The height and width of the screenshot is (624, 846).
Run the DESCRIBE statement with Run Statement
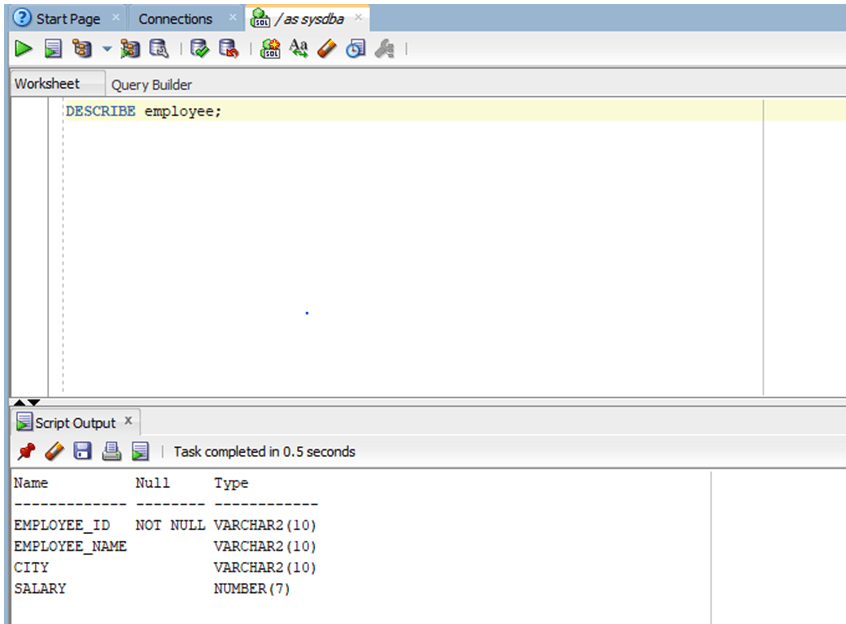point(22,48)
